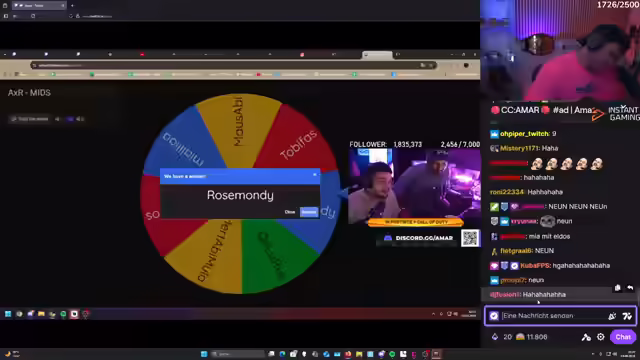This screenshot has height=360, width=640.
Task: Click the DISCORD.GG/AMAR banner
Action: point(419,238)
